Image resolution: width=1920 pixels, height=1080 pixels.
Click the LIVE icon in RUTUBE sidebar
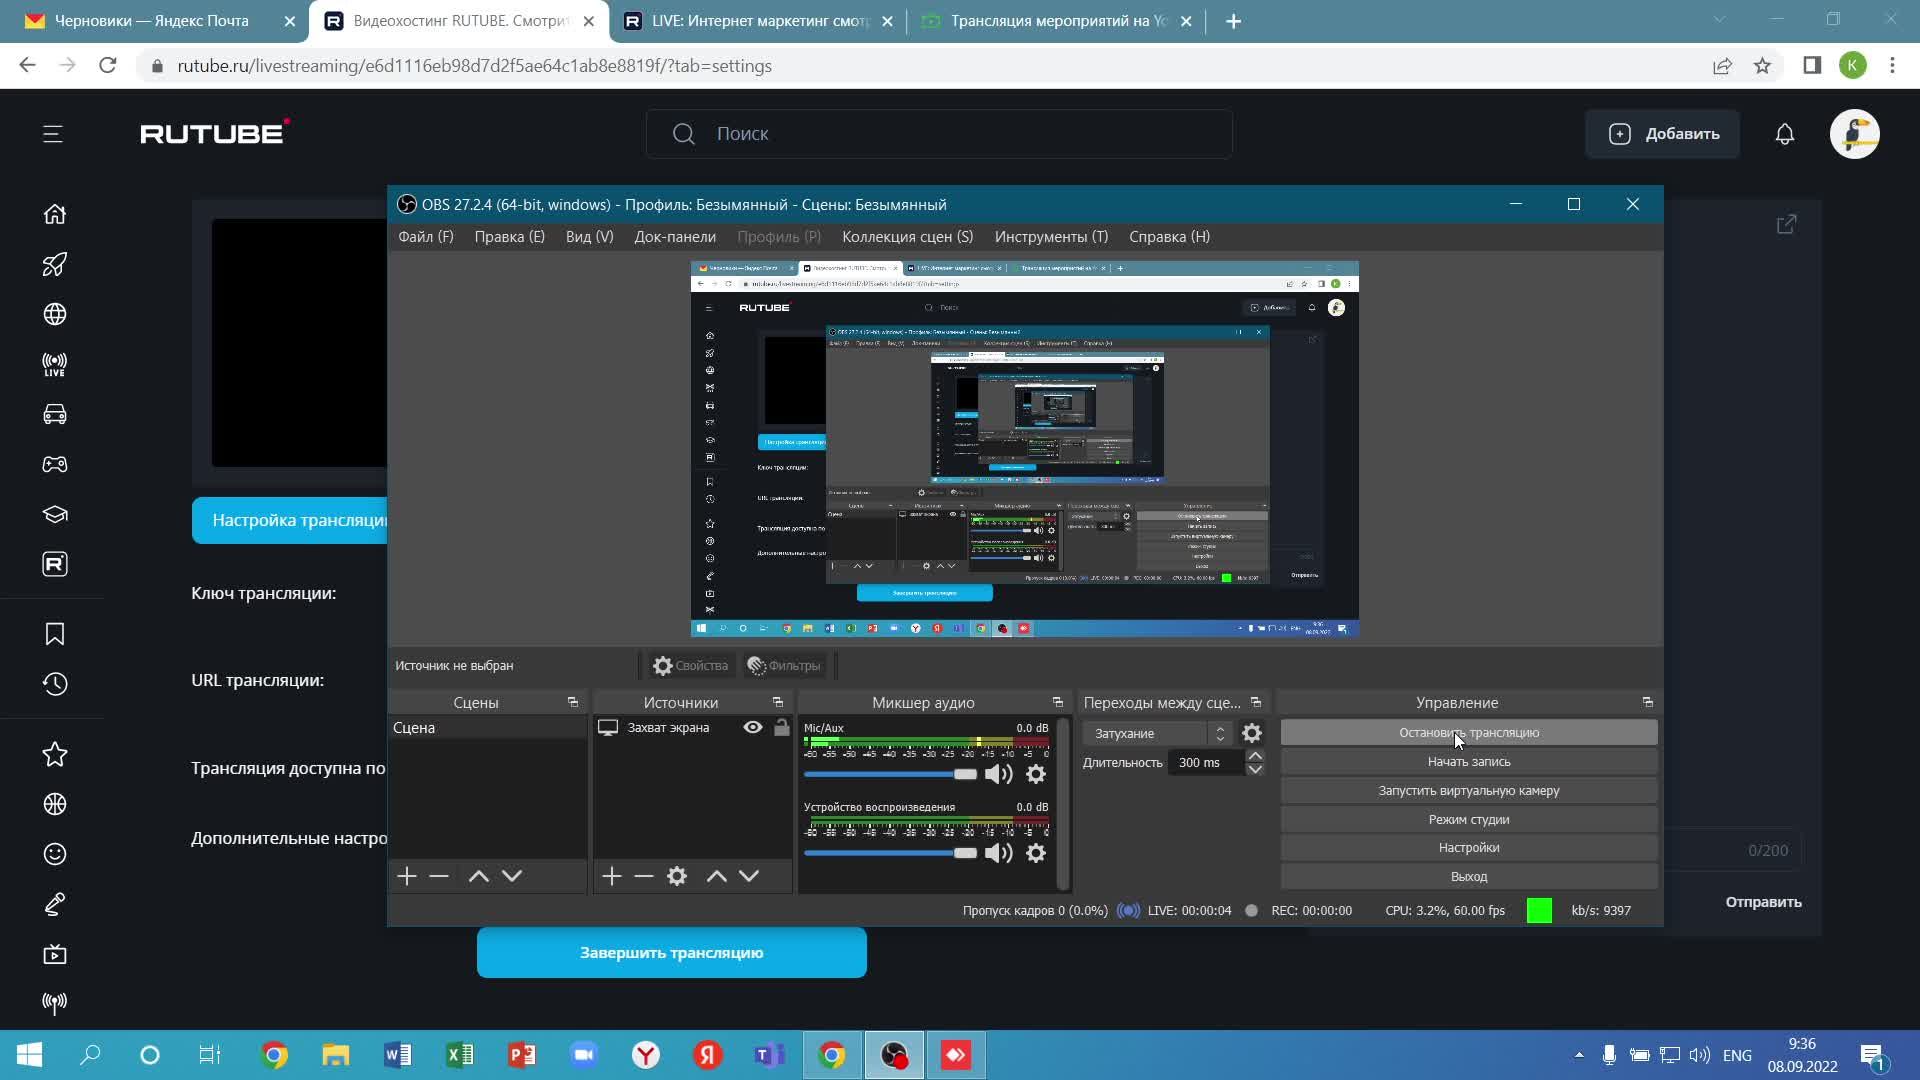(55, 365)
